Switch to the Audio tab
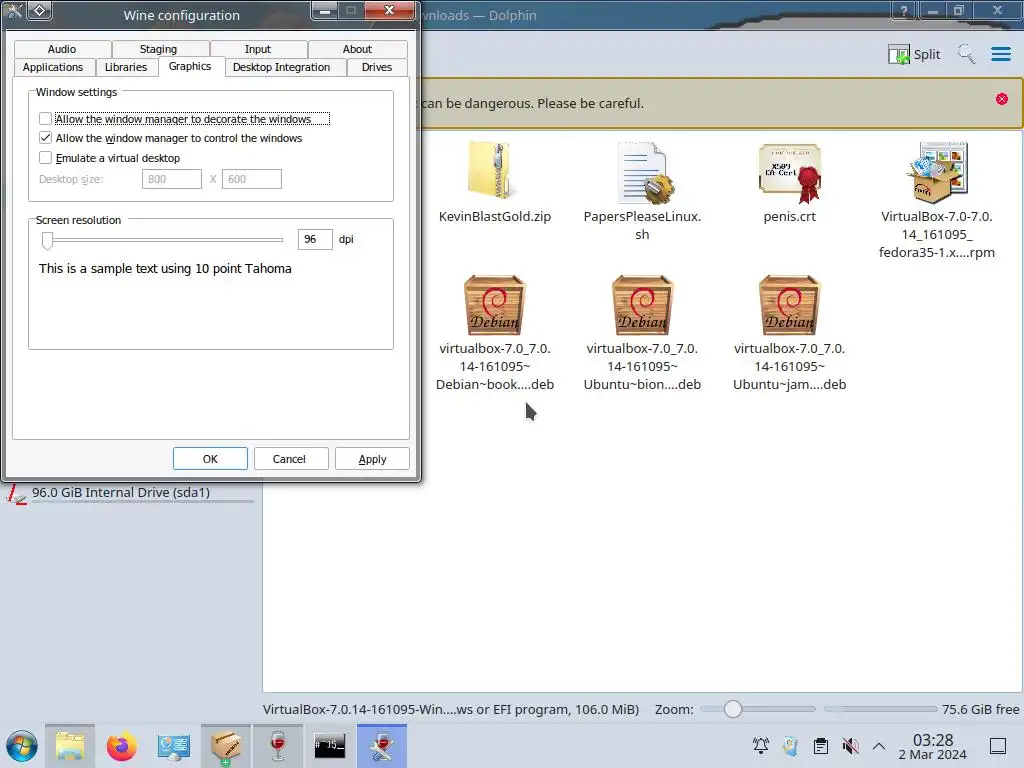 coord(62,49)
